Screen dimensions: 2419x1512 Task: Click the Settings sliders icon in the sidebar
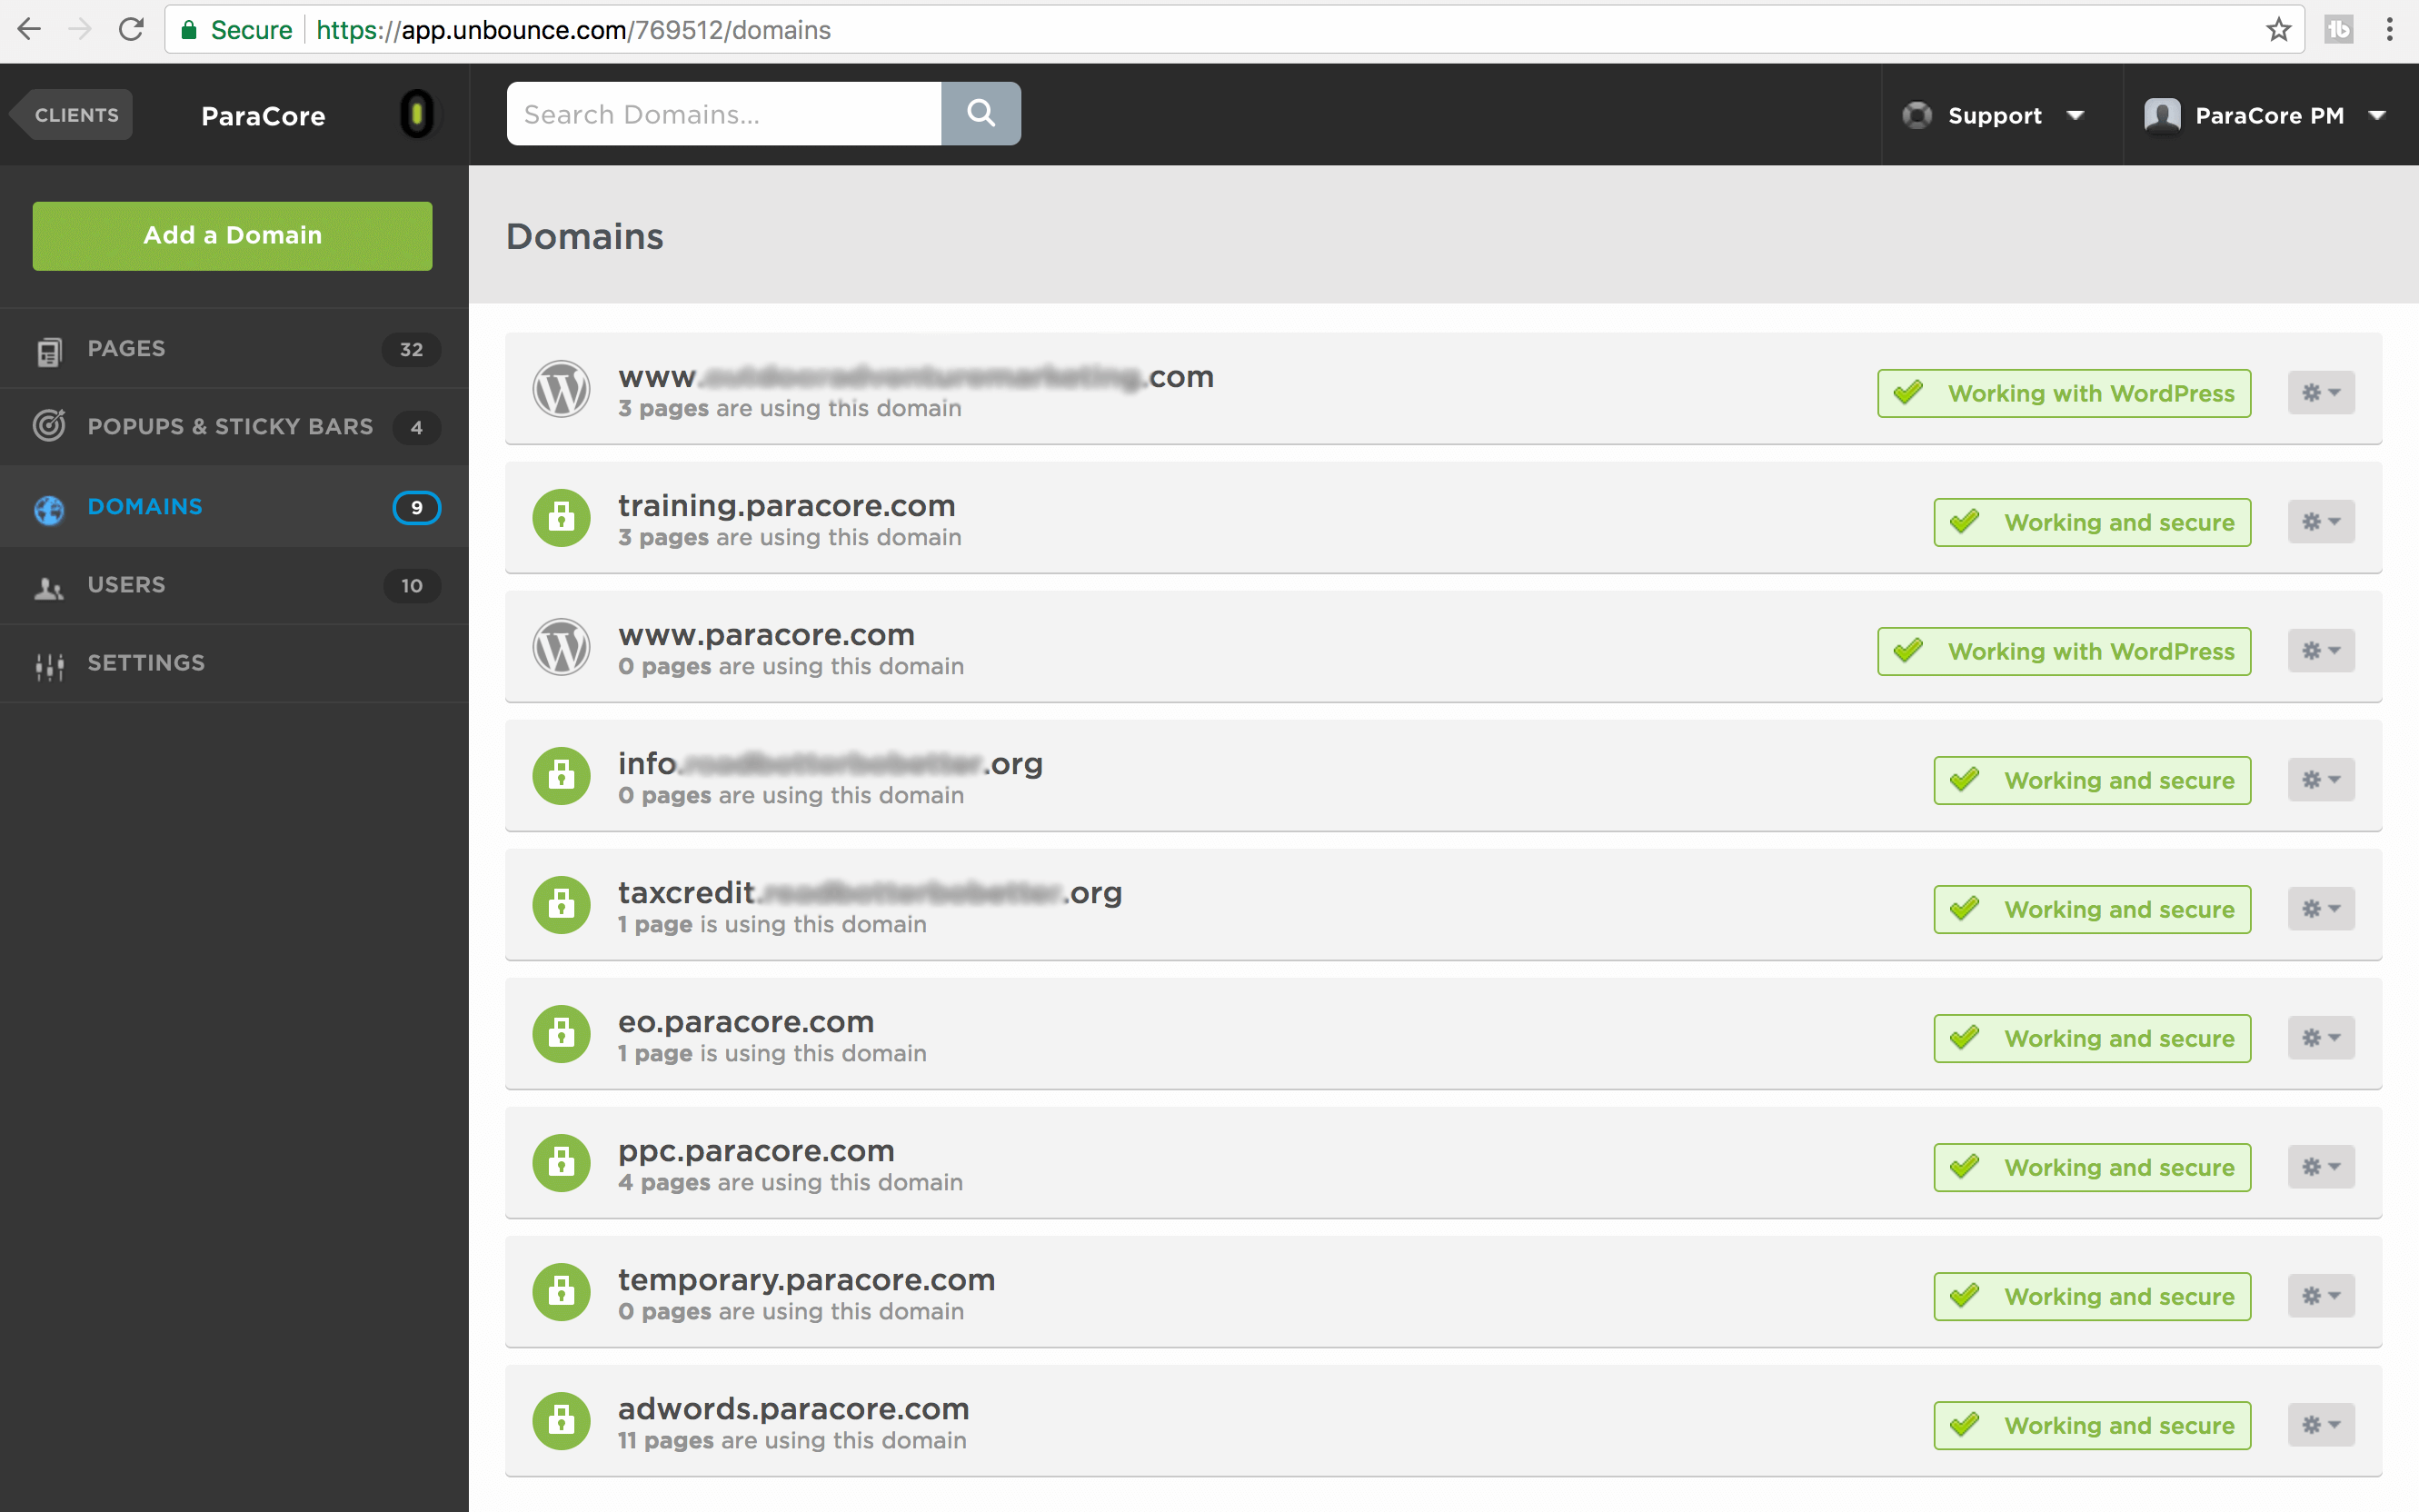pyautogui.click(x=49, y=665)
